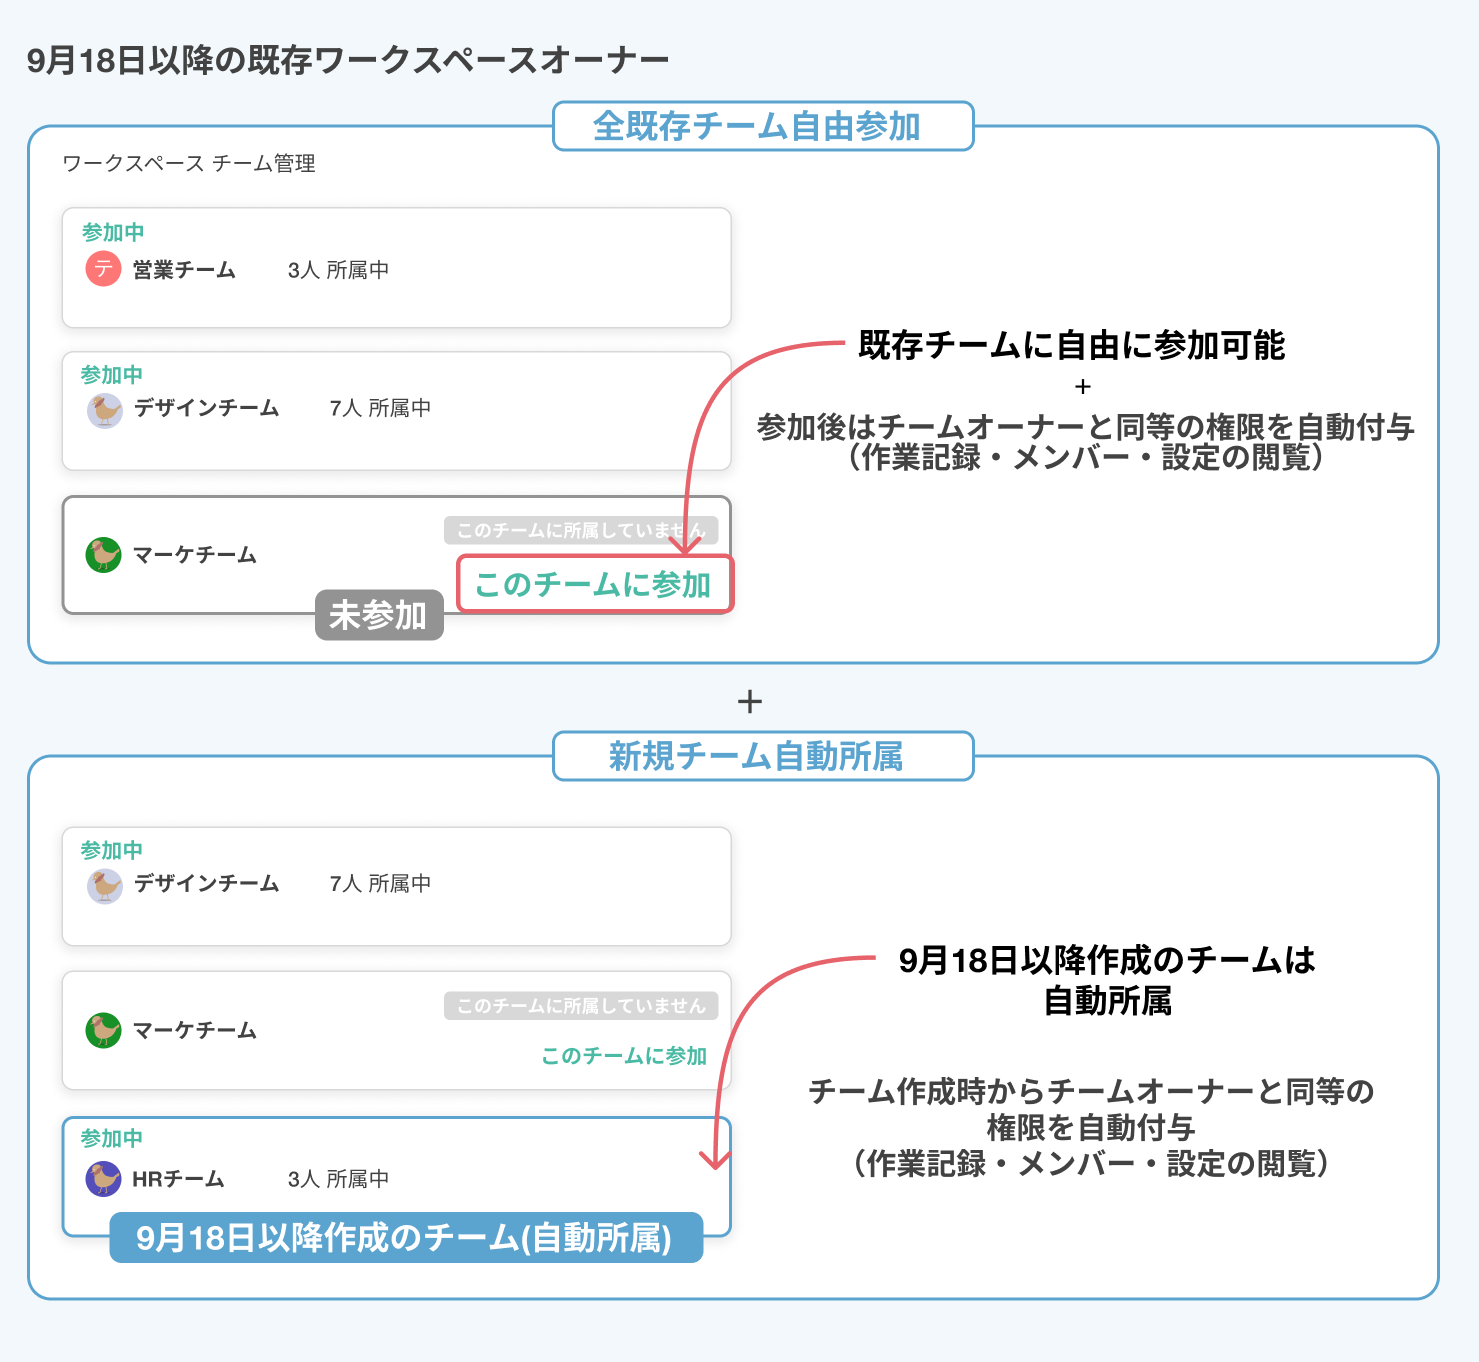Open the 営業チーム team name
The height and width of the screenshot is (1362, 1479).
point(184,270)
